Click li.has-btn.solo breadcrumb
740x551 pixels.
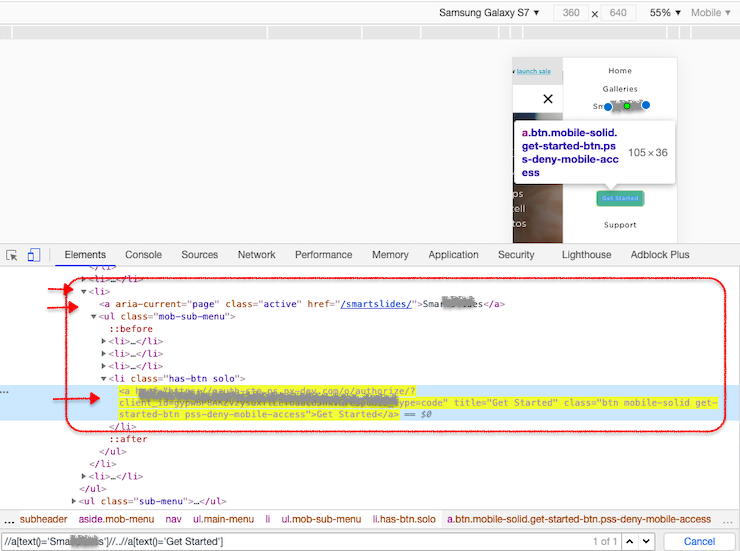tap(404, 519)
